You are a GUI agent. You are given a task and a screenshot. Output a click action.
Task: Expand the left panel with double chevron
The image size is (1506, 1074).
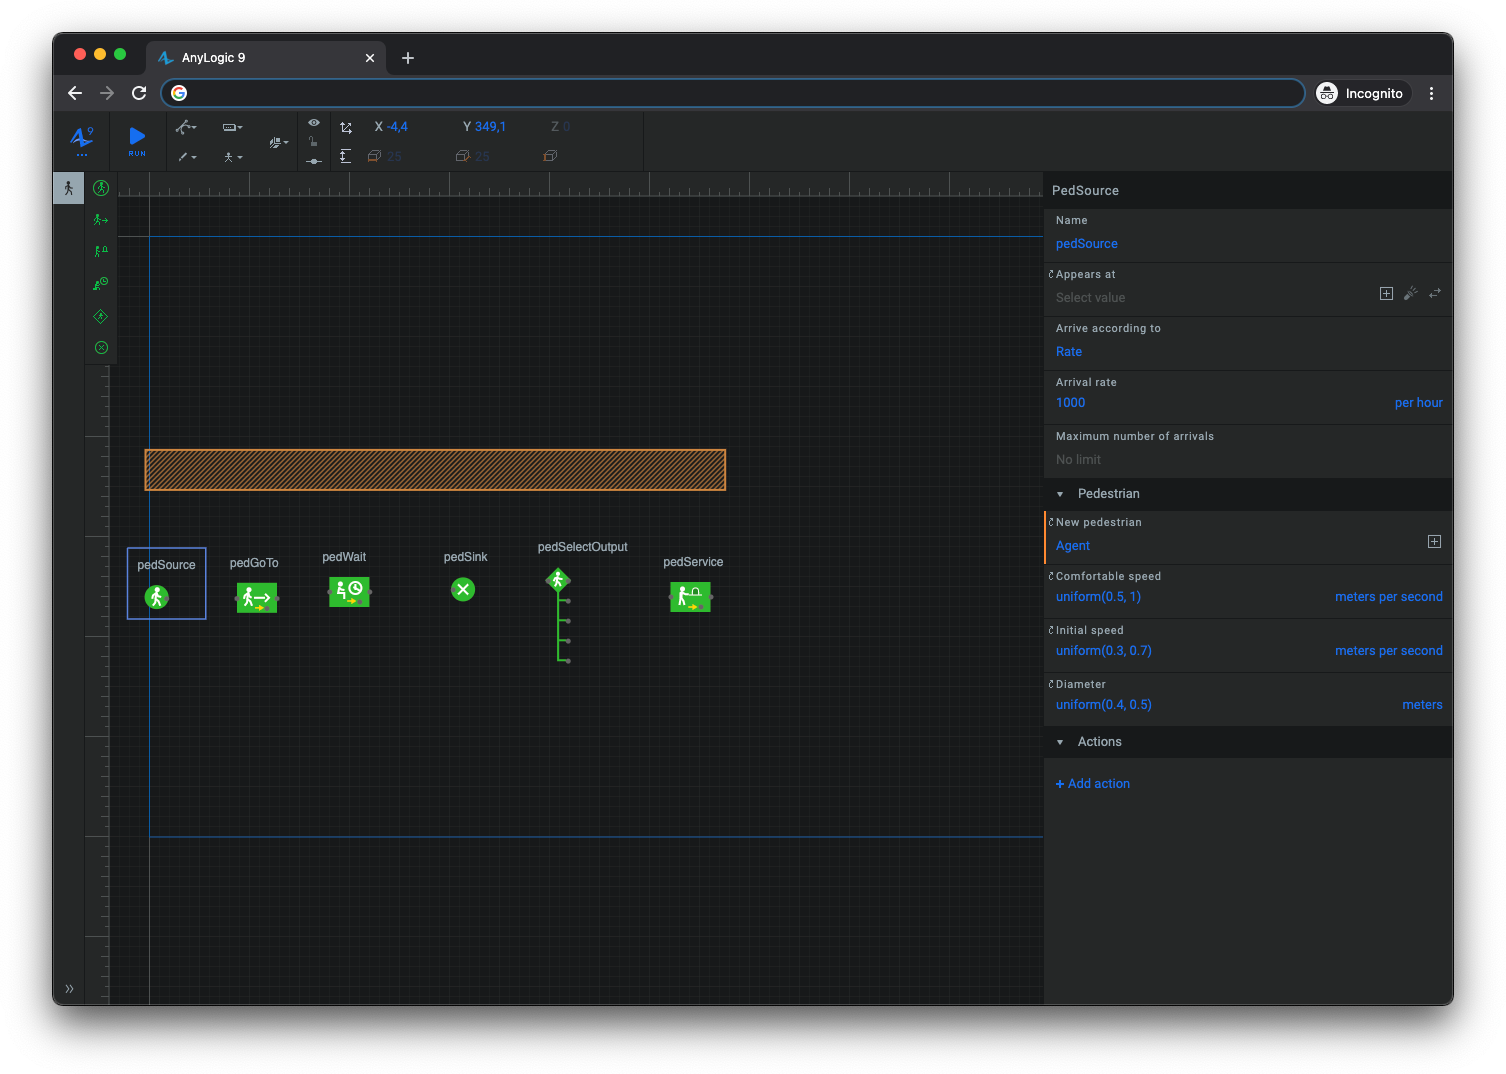69,989
